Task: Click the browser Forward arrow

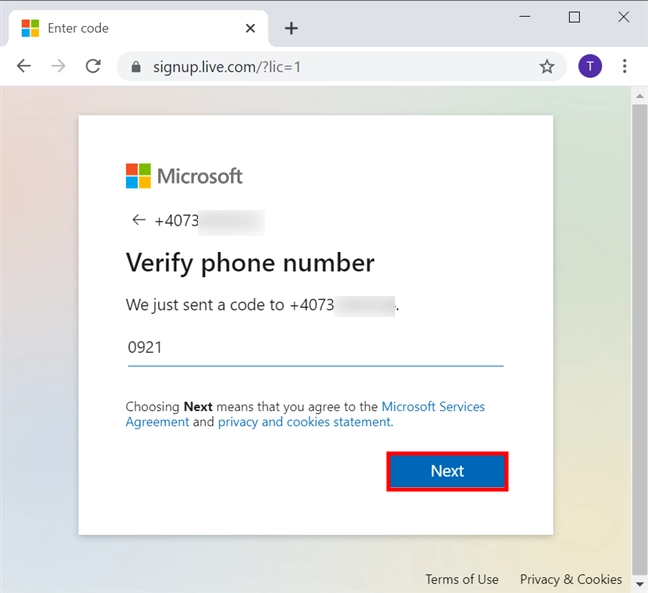Action: tap(58, 66)
